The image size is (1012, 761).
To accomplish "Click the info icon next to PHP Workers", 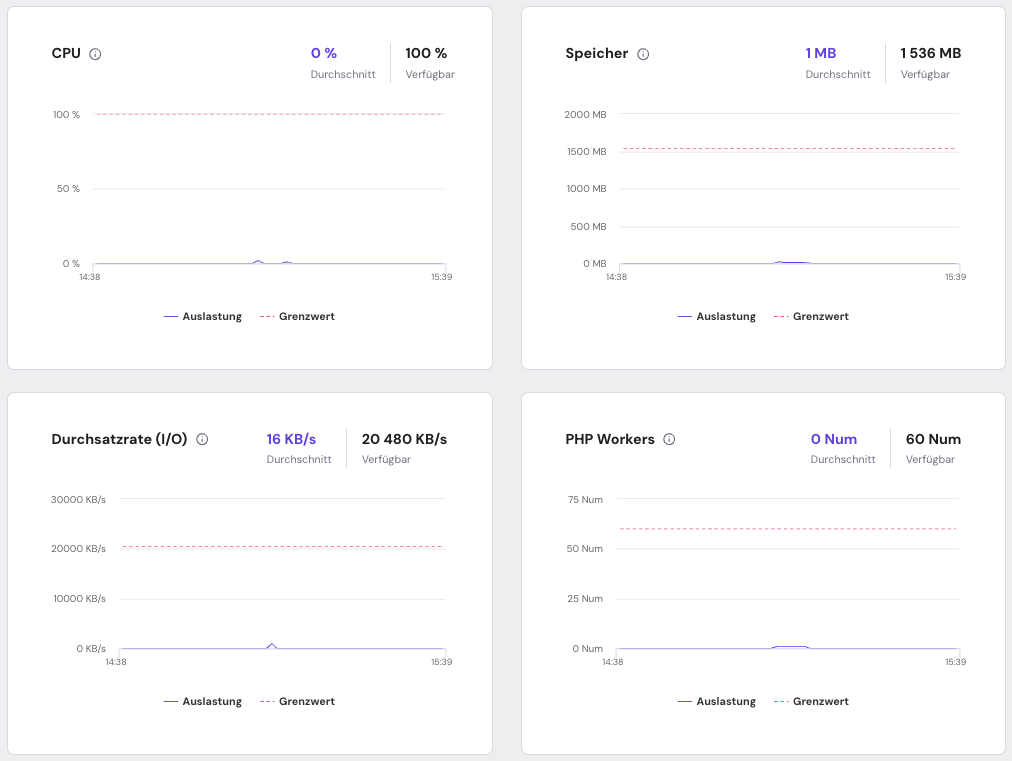I will click(669, 440).
